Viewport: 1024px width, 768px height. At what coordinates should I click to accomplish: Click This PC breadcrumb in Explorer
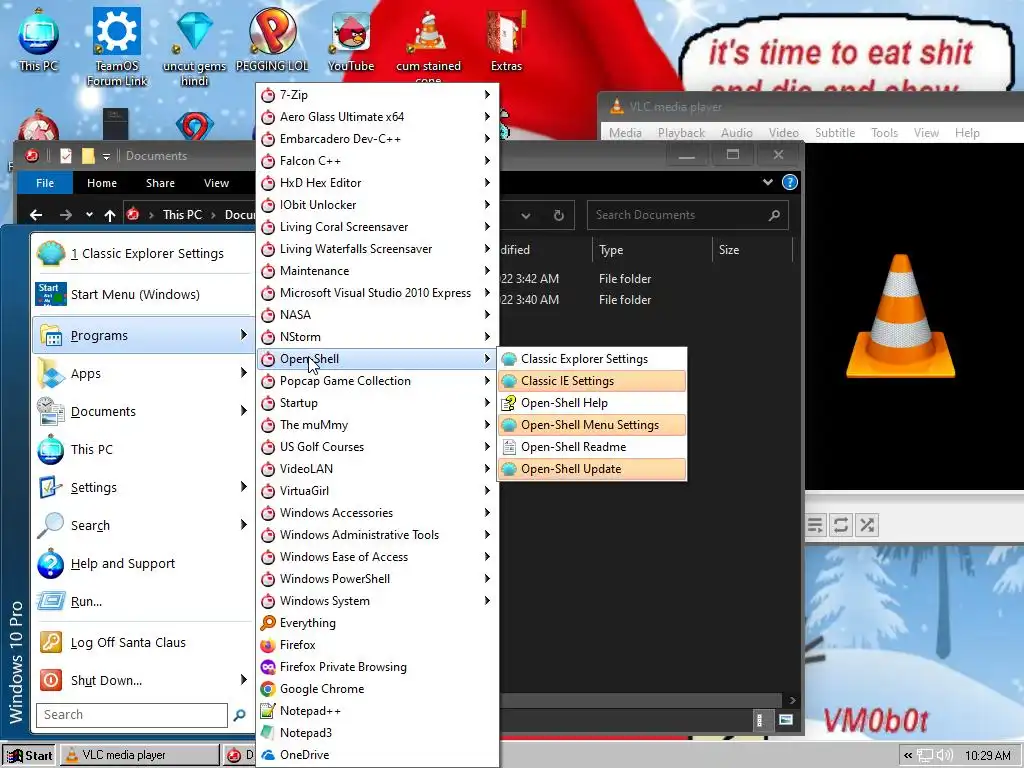182,215
